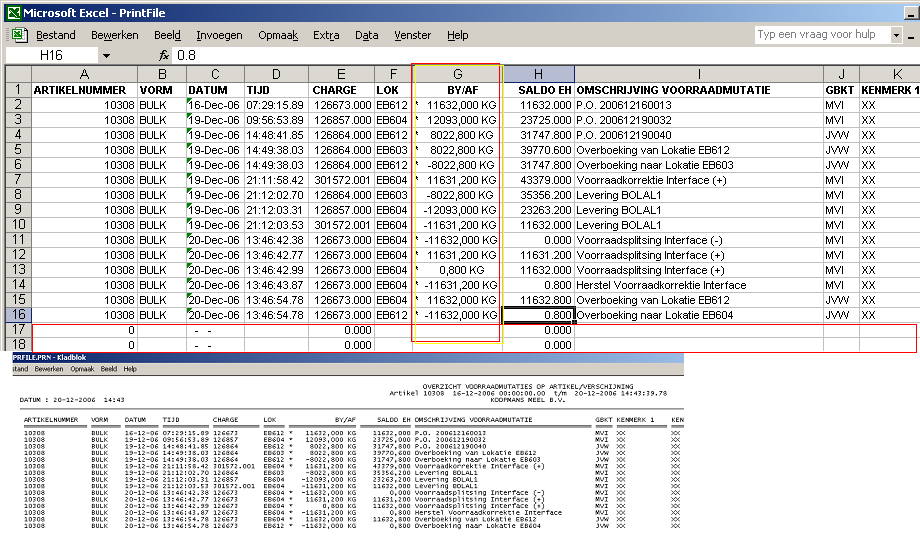
Task: Open the Help menu in Excel
Action: coord(458,35)
